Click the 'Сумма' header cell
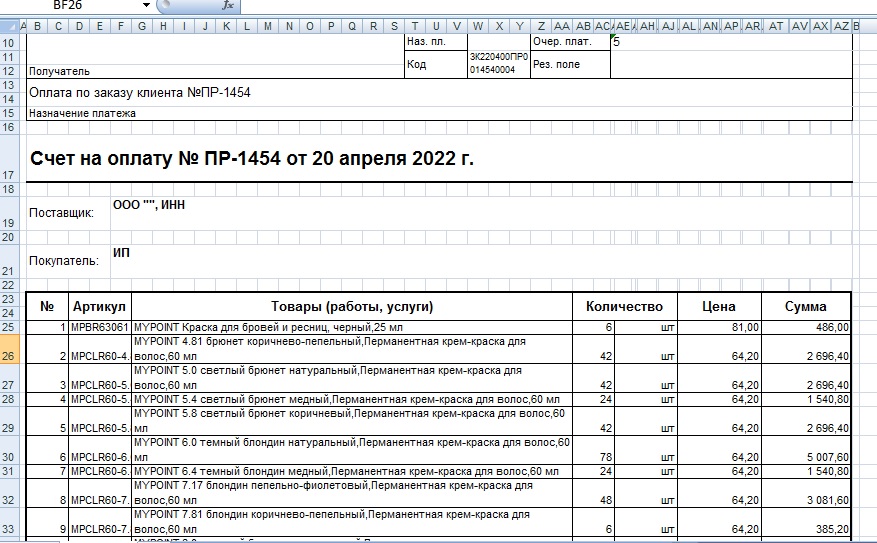The width and height of the screenshot is (877, 543). [x=805, y=306]
